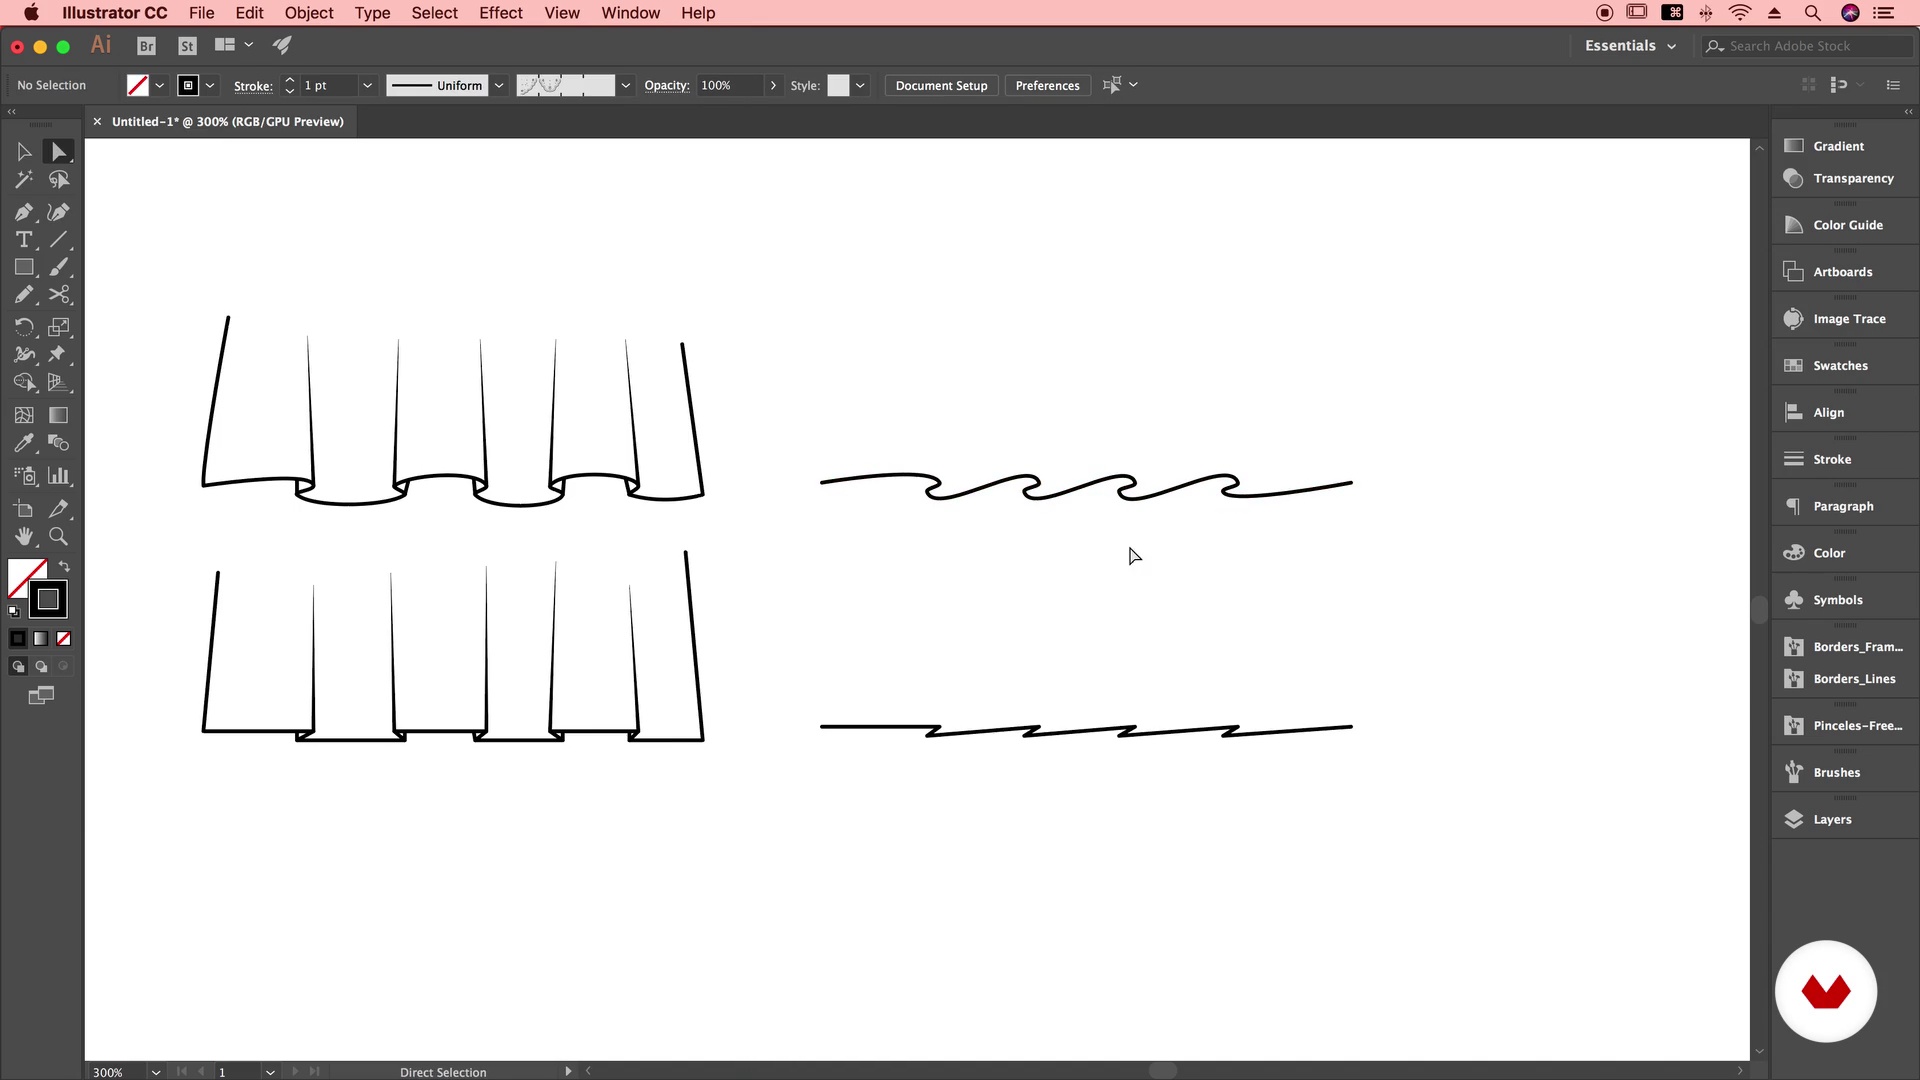Open fill color dropdown in control bar
This screenshot has height=1080, width=1920.
coord(159,86)
